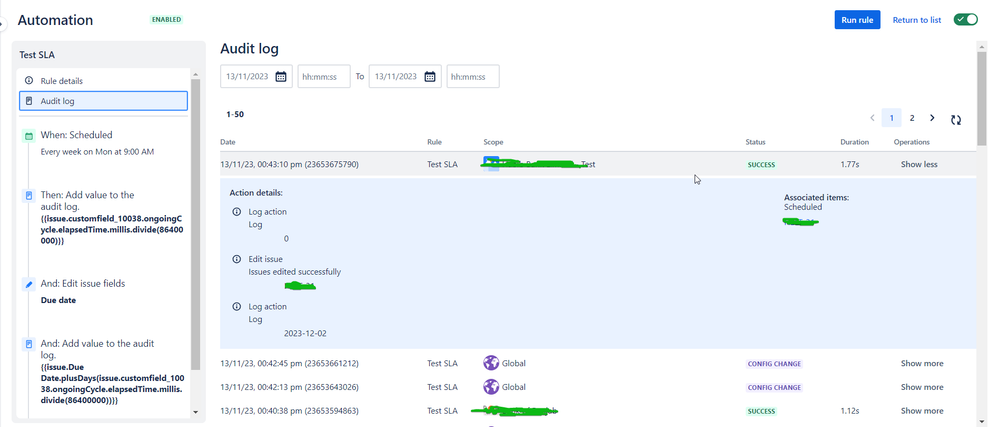Viewport: 999px width, 427px height.
Task: Show more for entry 23653643026
Action: click(922, 387)
